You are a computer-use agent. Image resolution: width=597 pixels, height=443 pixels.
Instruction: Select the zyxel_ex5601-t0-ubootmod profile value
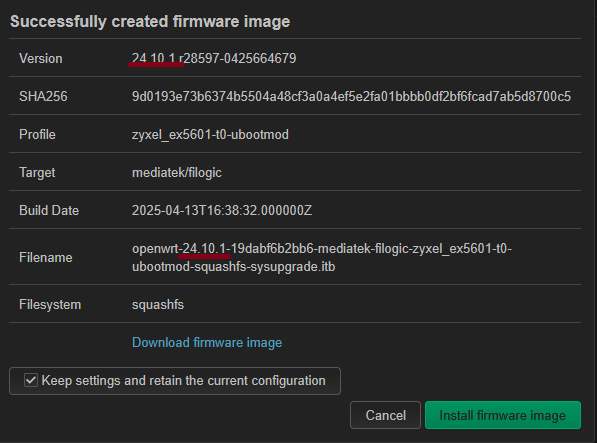pyautogui.click(x=210, y=134)
